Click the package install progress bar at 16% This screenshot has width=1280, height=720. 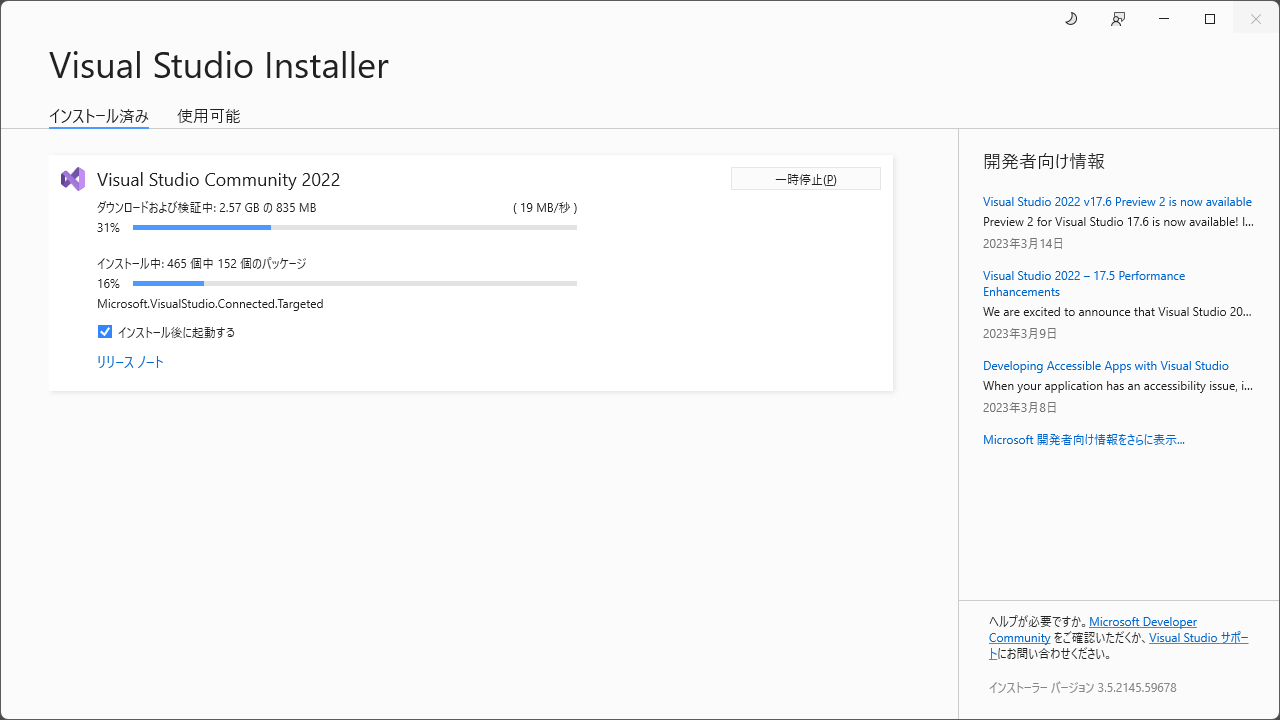(354, 283)
